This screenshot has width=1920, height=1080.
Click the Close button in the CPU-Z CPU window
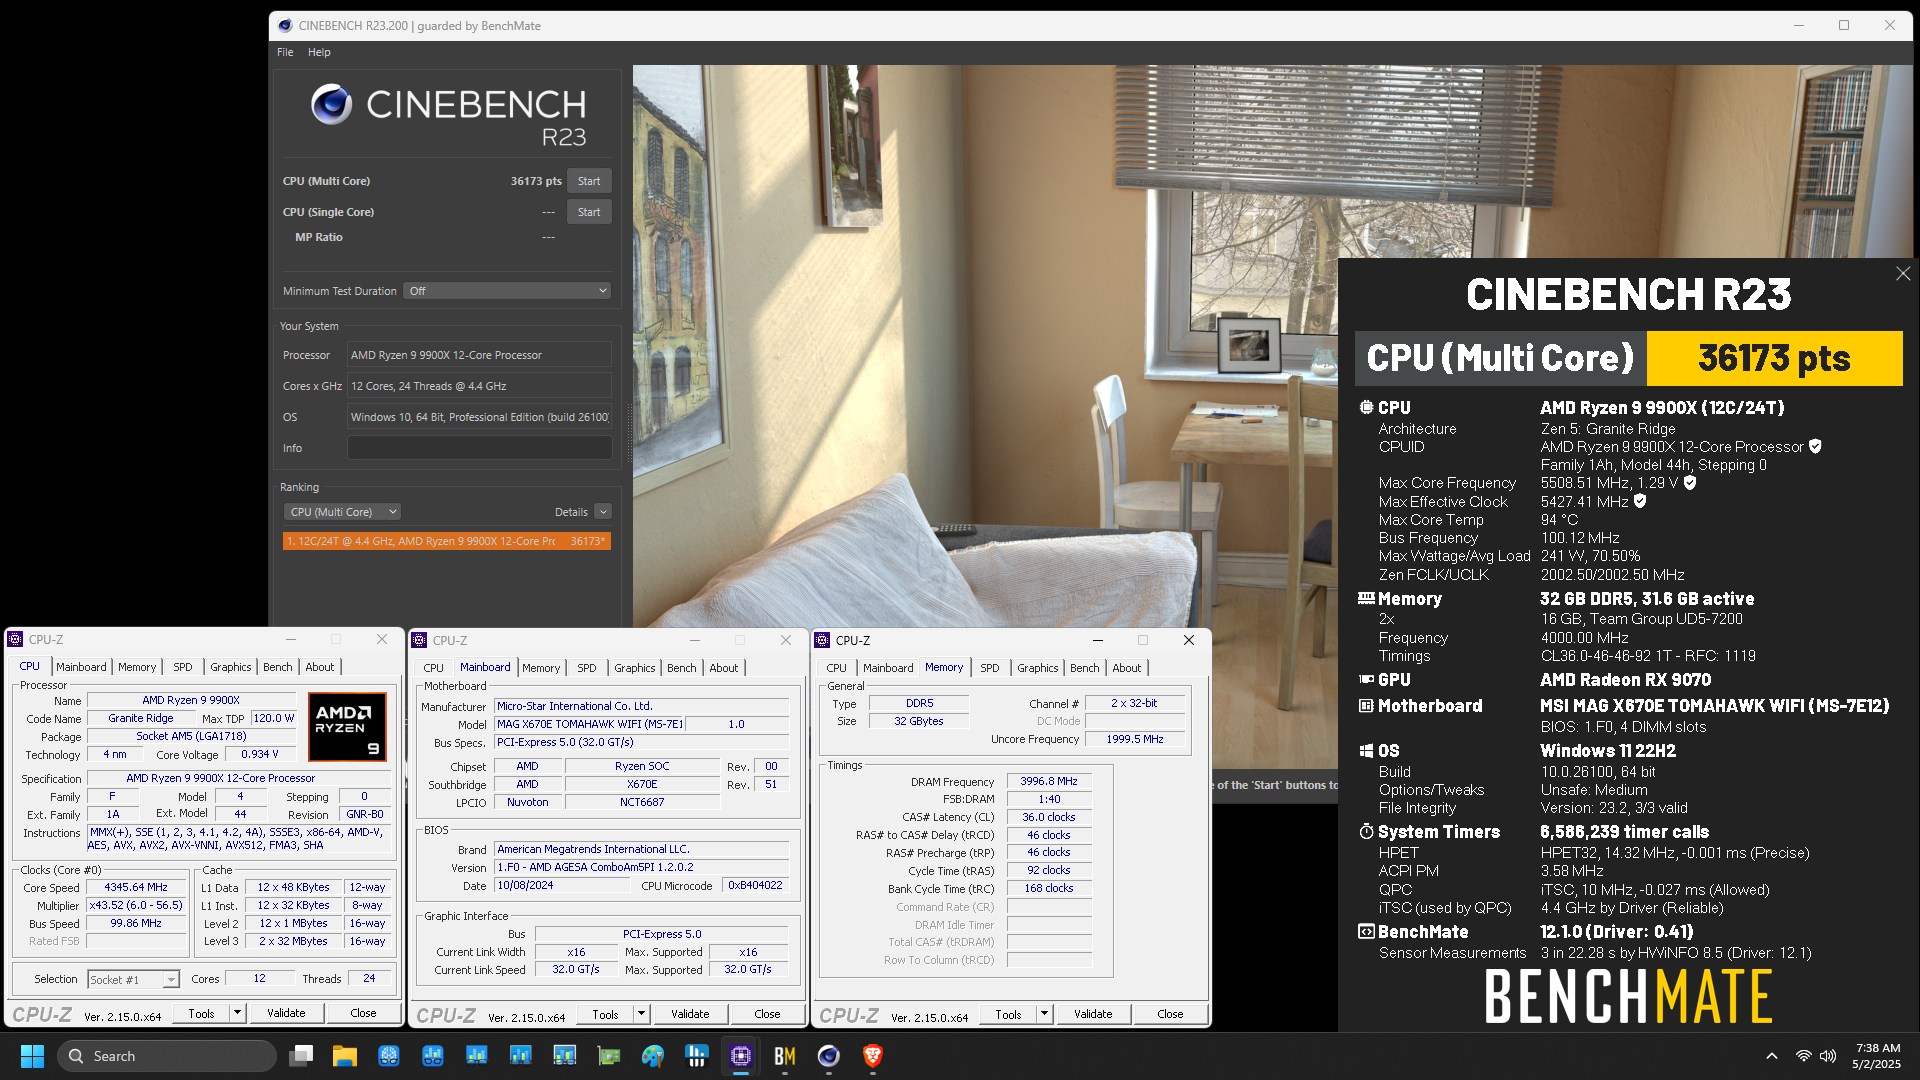click(363, 1013)
